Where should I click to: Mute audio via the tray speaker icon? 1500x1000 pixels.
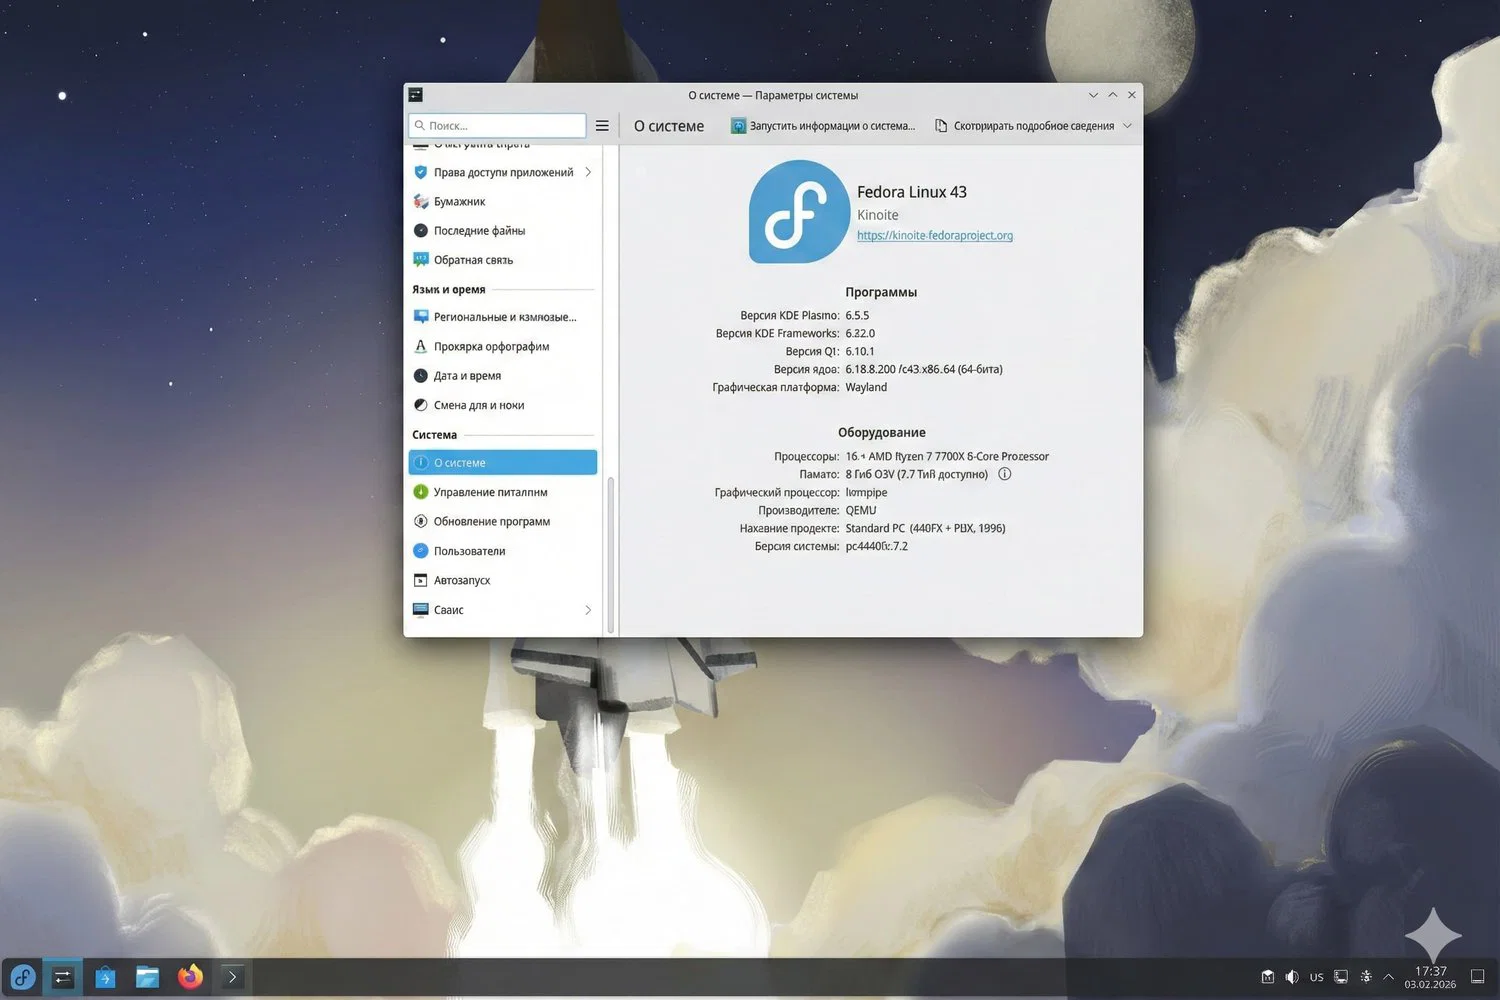1292,977
